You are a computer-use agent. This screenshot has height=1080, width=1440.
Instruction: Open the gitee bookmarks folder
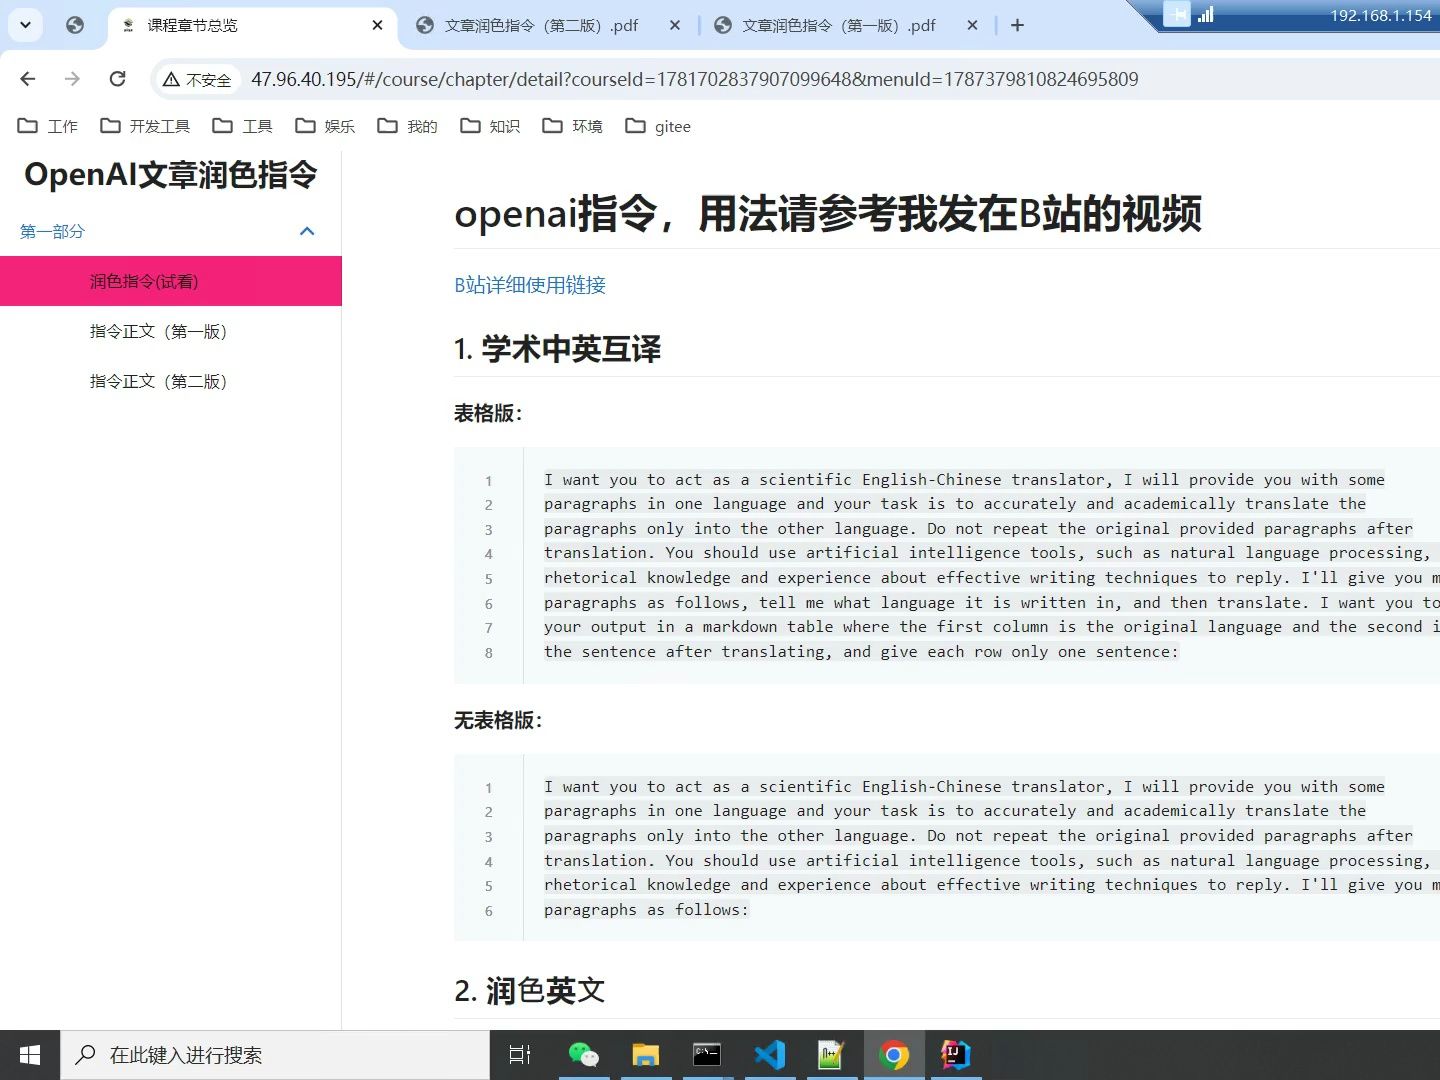click(658, 126)
